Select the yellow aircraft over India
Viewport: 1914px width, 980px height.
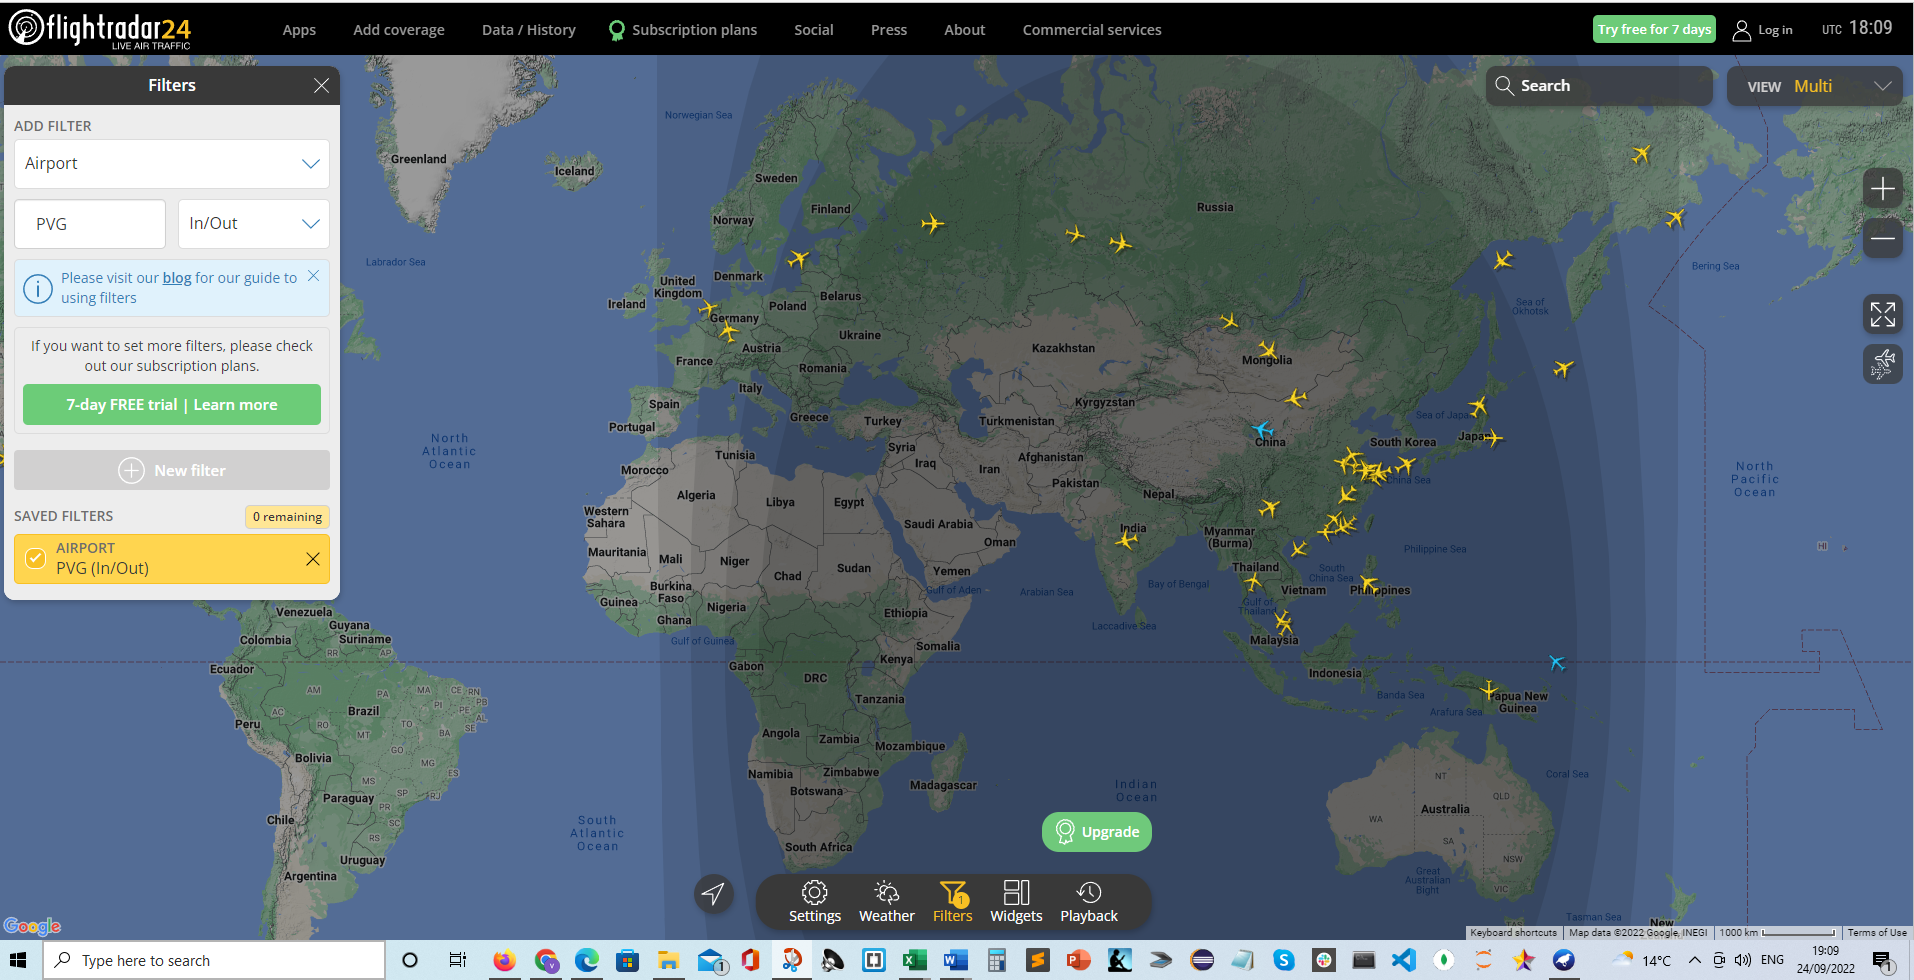tap(1127, 541)
